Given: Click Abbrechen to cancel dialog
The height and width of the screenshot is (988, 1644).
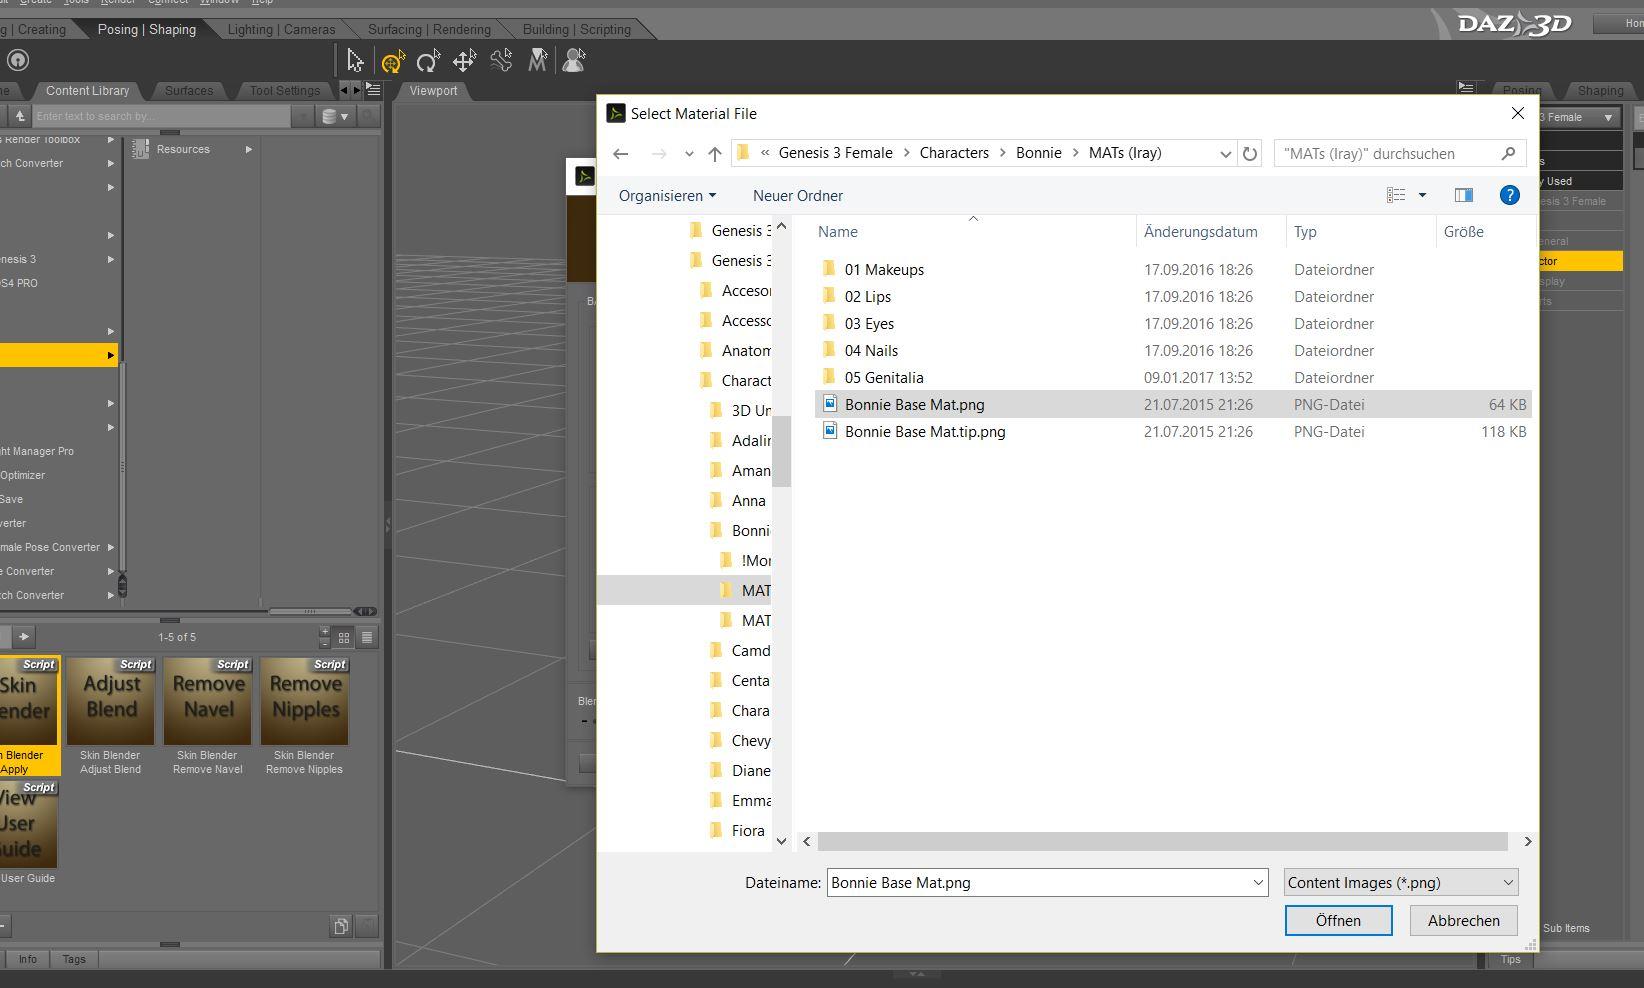Looking at the screenshot, I should click(x=1463, y=920).
